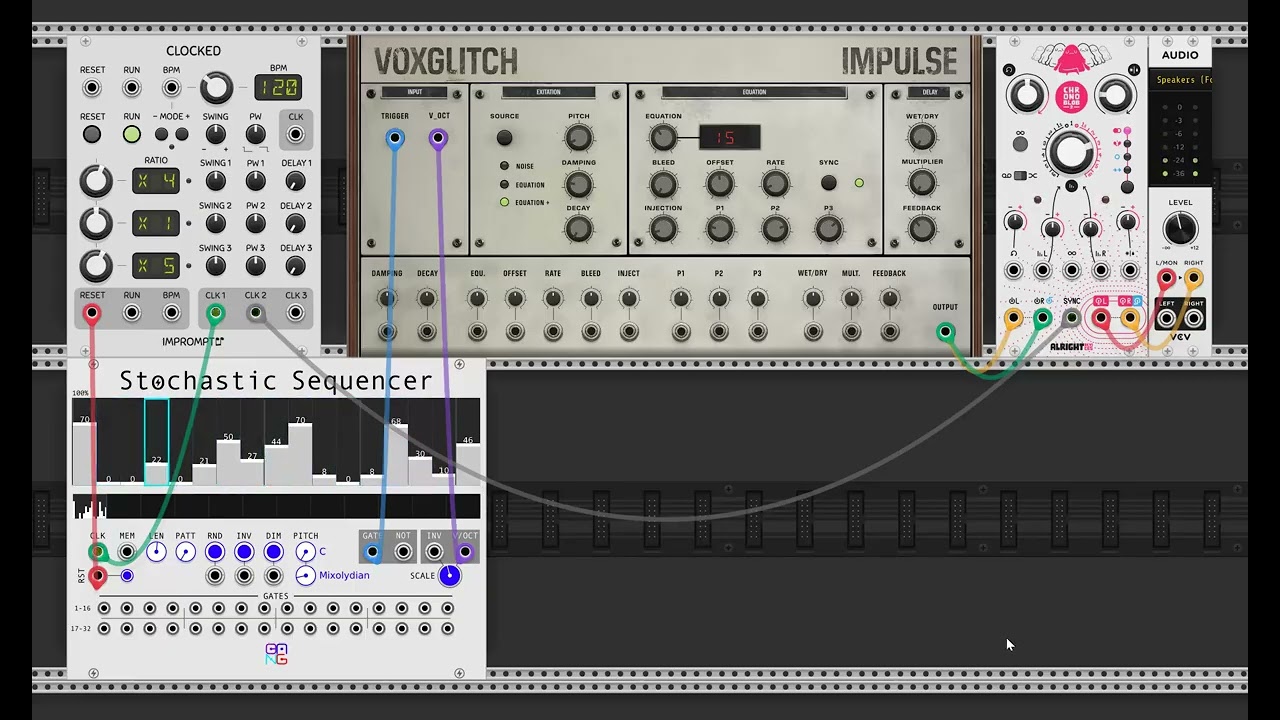The width and height of the screenshot is (1280, 720).
Task: Click the X 4 ratio display on Clocked
Action: click(157, 181)
